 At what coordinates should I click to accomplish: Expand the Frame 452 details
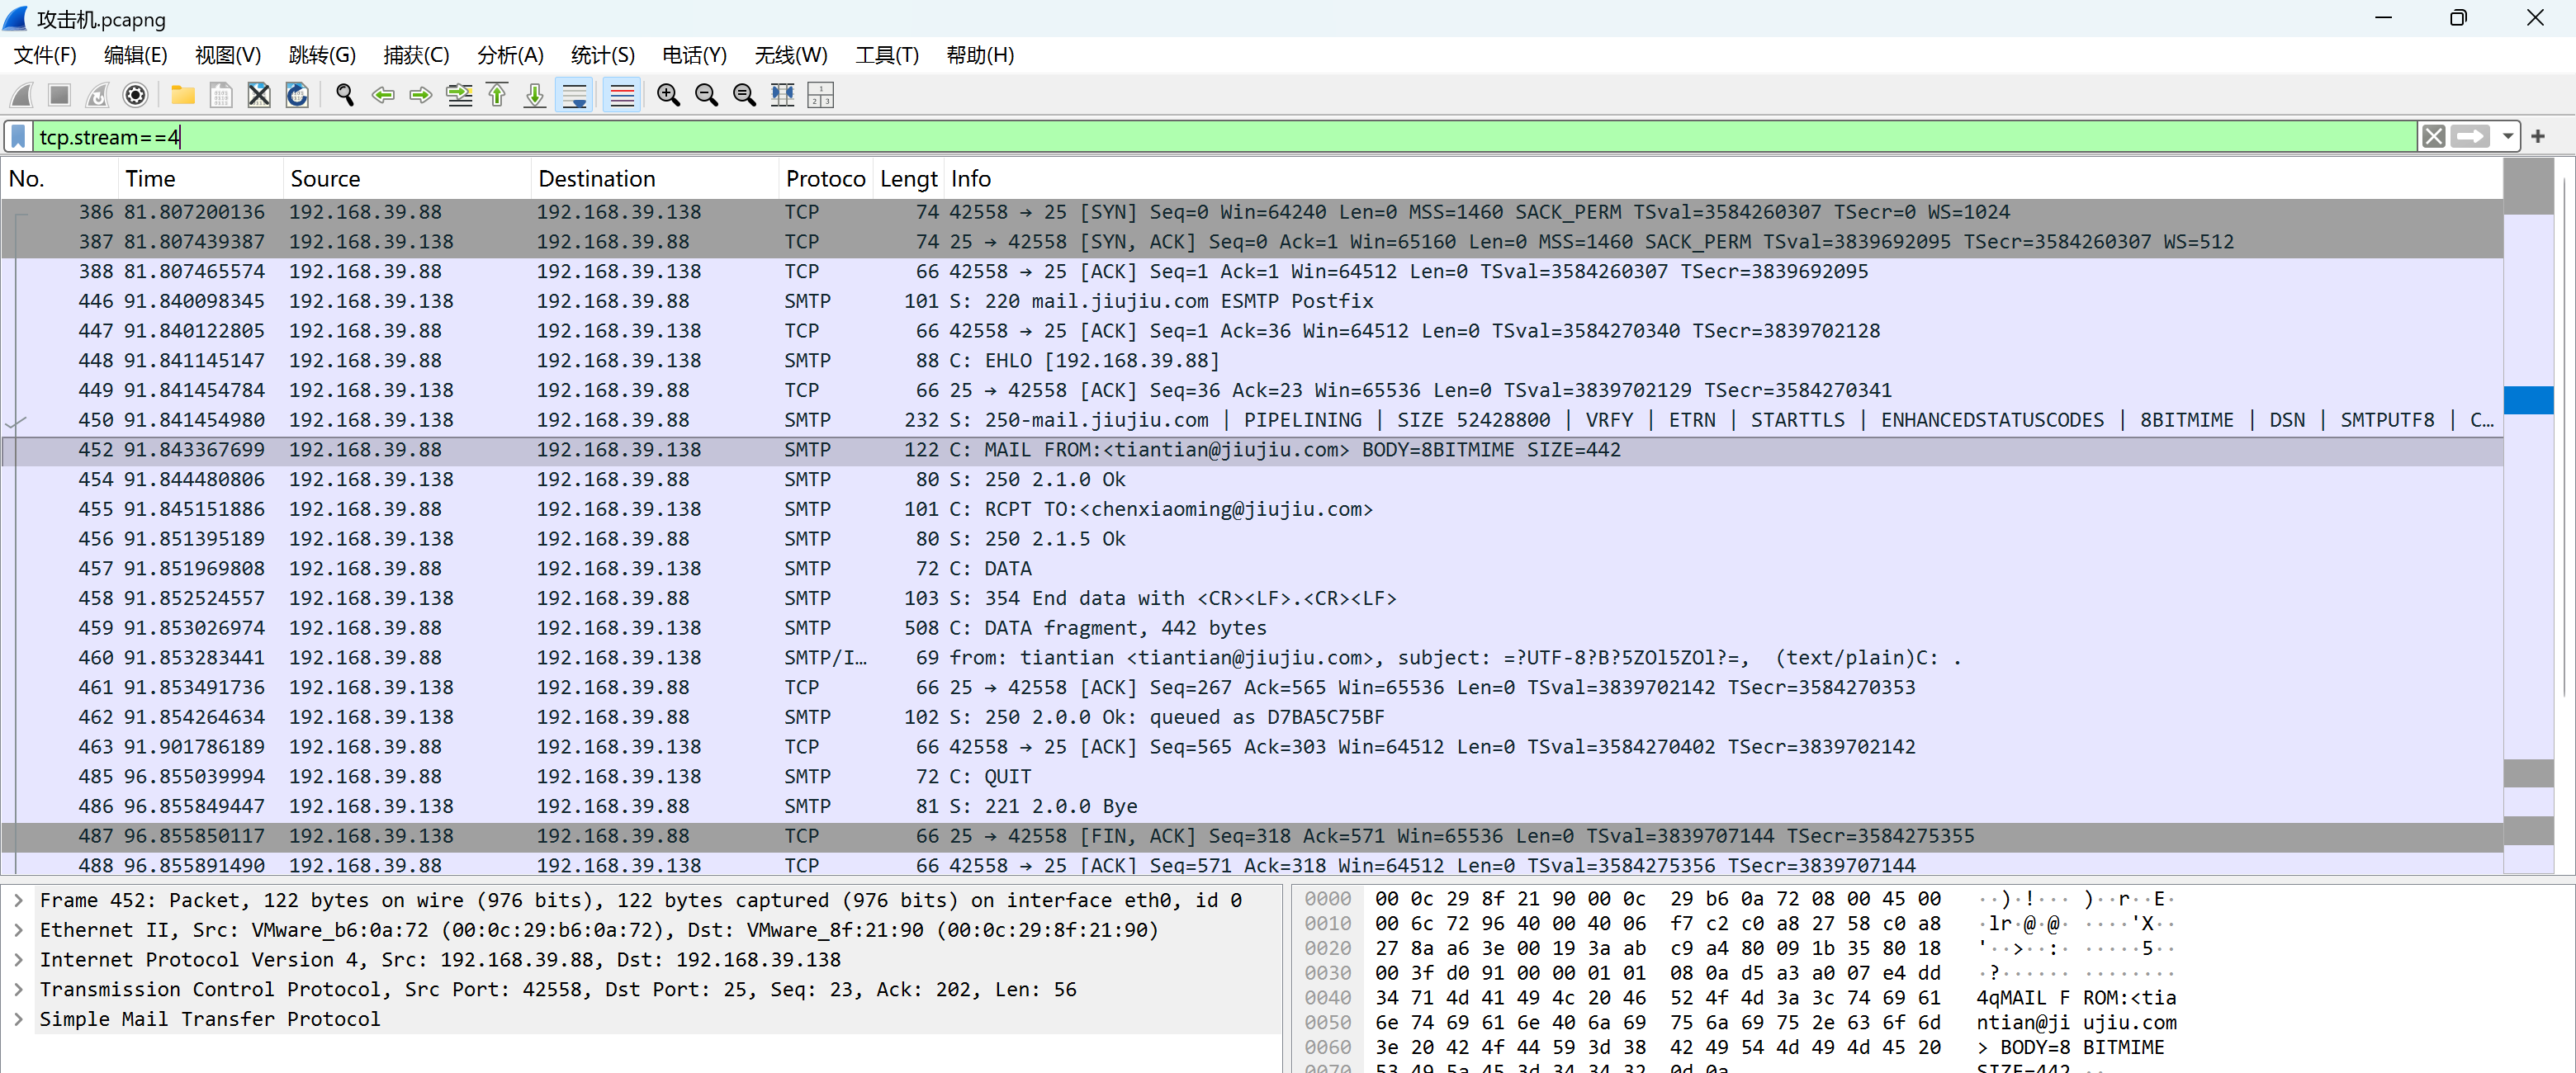[18, 900]
